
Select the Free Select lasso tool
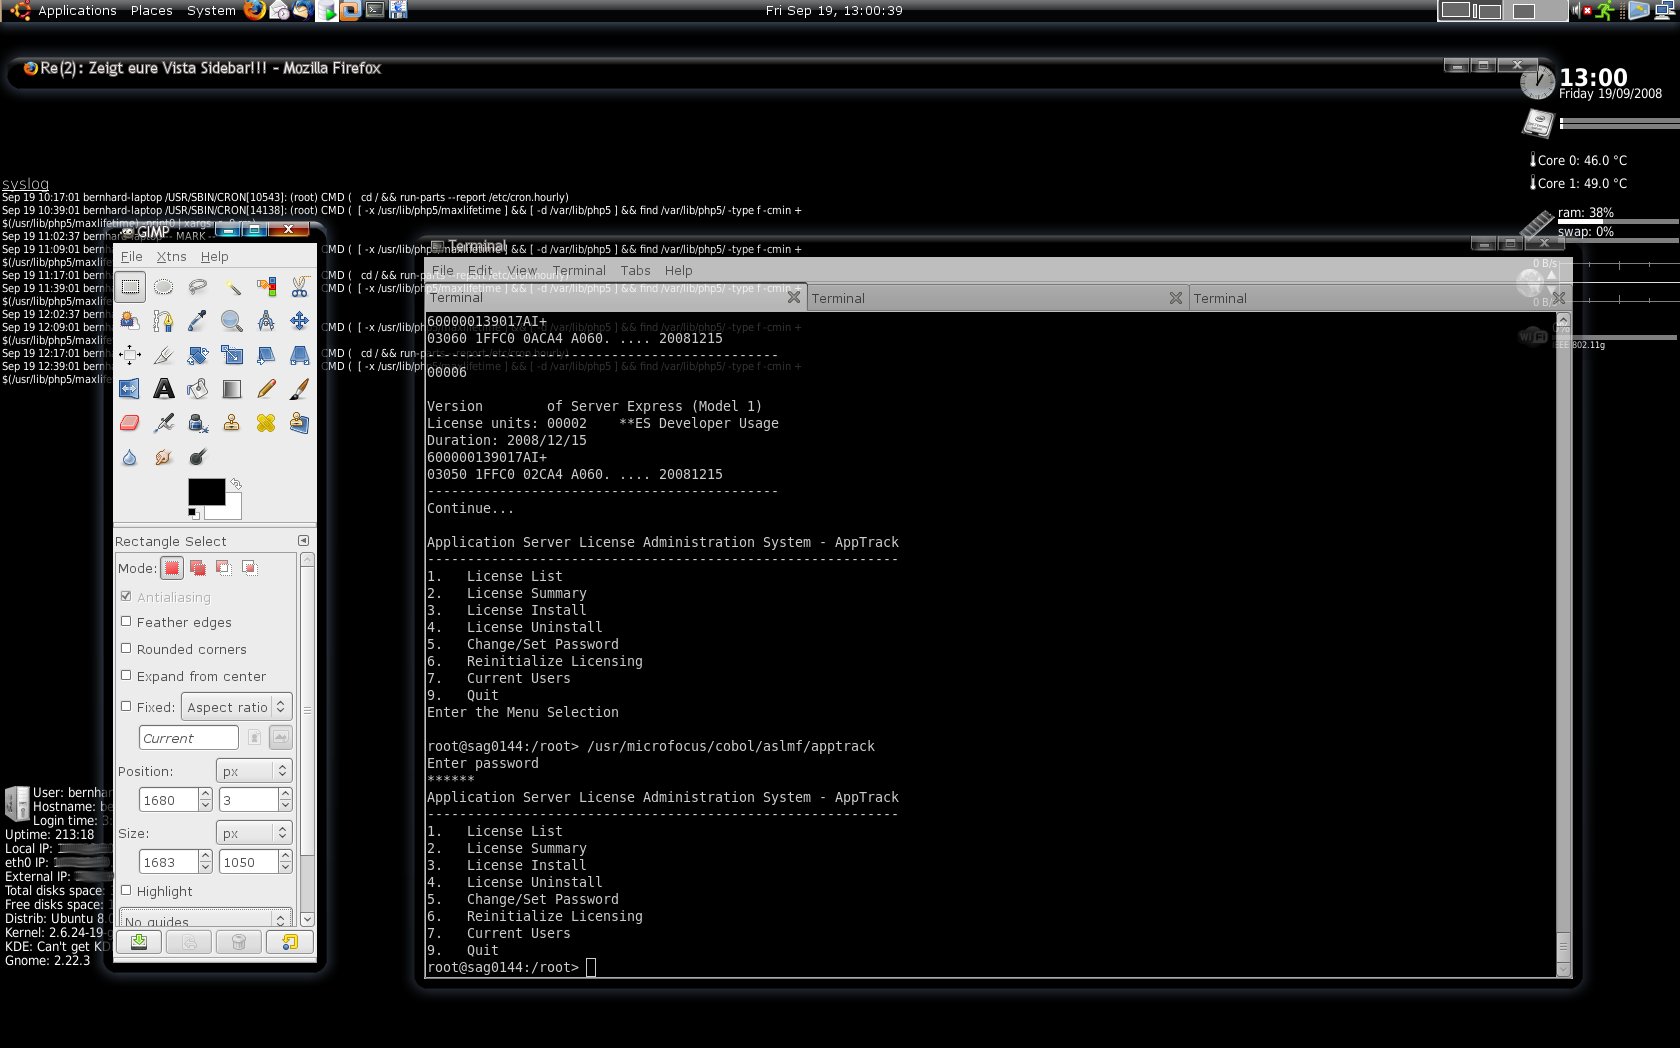tap(198, 287)
